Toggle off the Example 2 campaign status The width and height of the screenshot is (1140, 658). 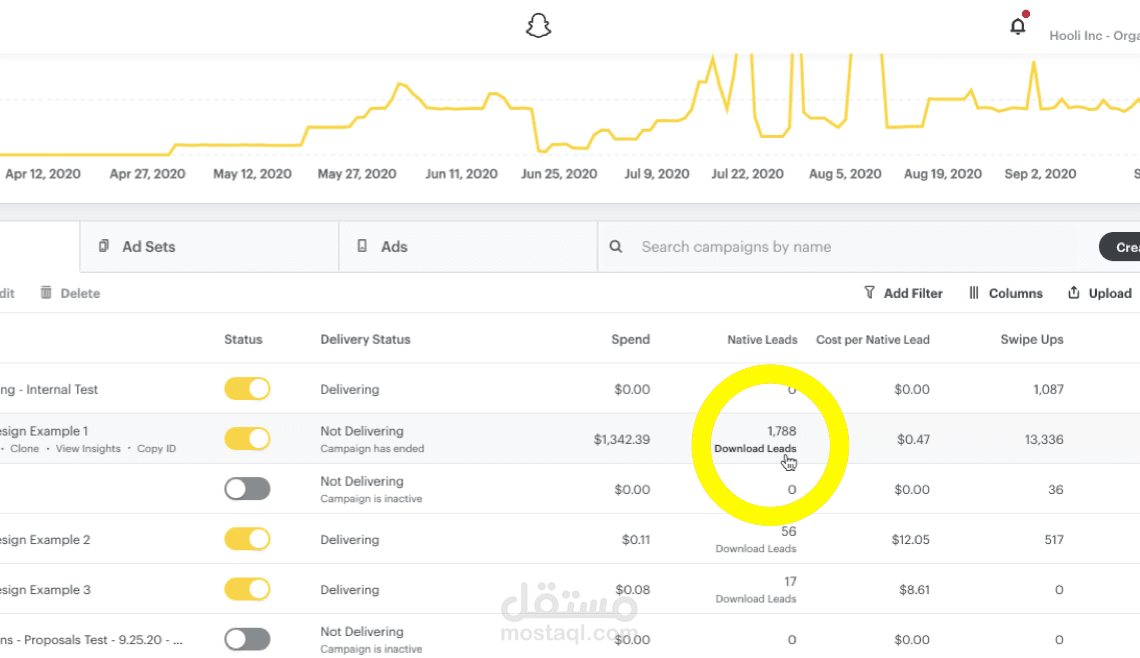(x=247, y=539)
